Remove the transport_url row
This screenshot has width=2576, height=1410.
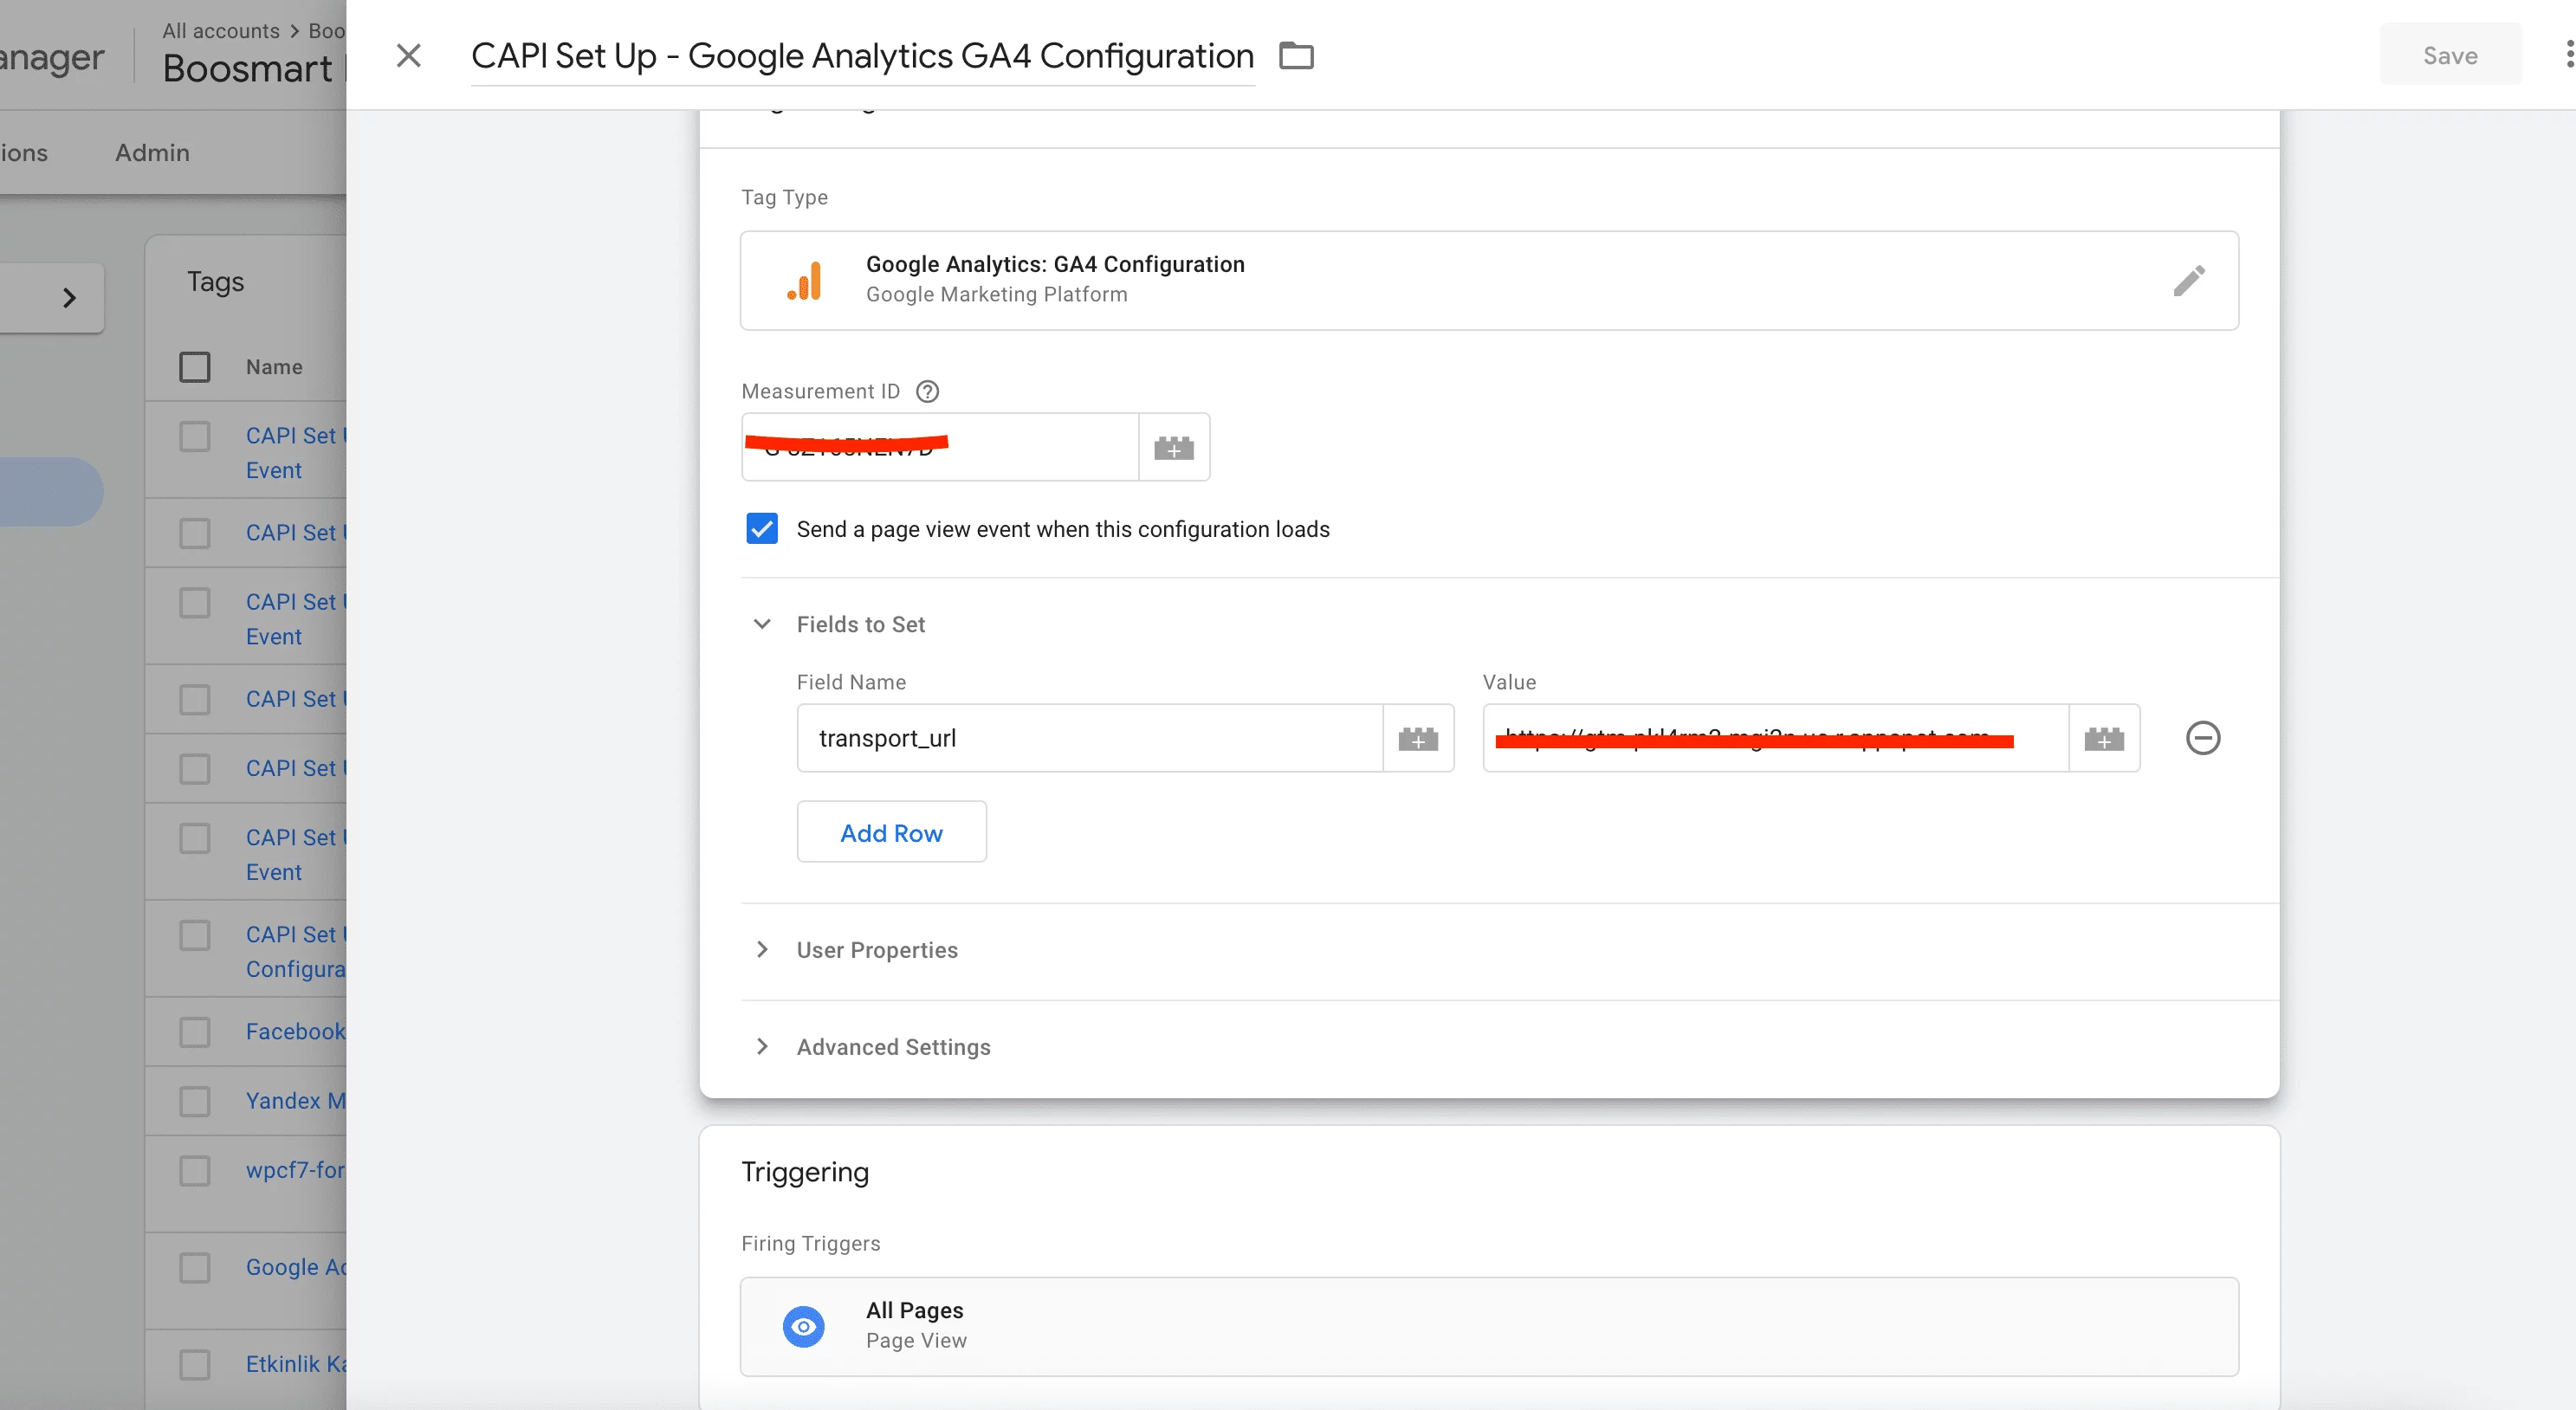coord(2202,738)
